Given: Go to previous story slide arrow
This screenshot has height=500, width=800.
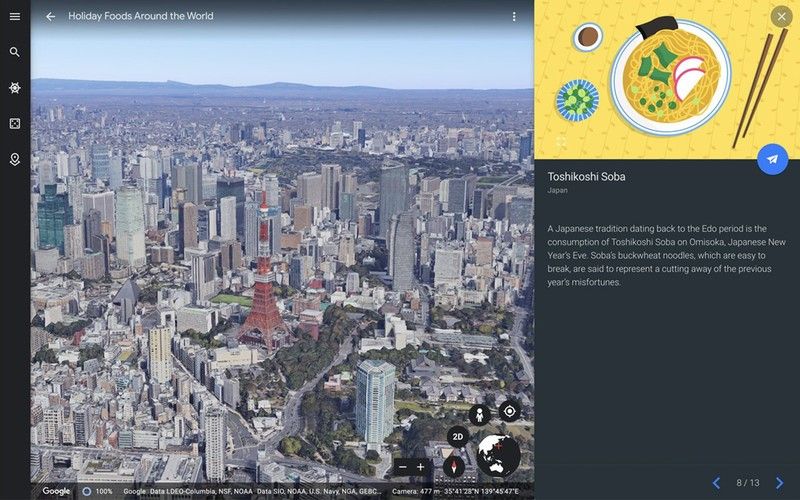Looking at the screenshot, I should [716, 483].
